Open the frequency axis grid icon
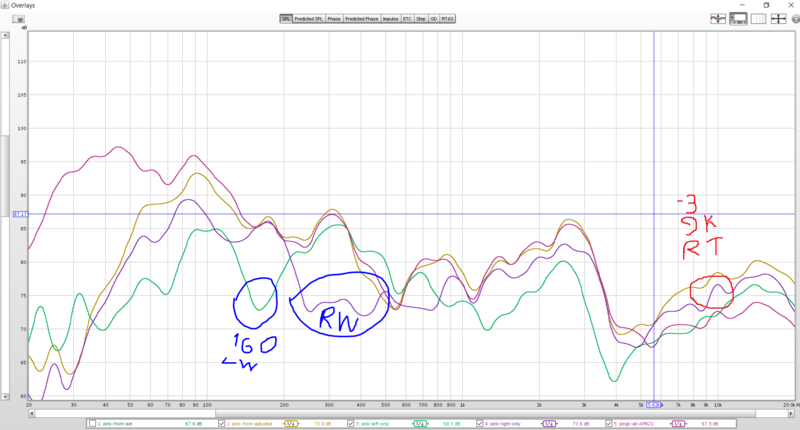Screen dimensions: 800x430 click(758, 19)
